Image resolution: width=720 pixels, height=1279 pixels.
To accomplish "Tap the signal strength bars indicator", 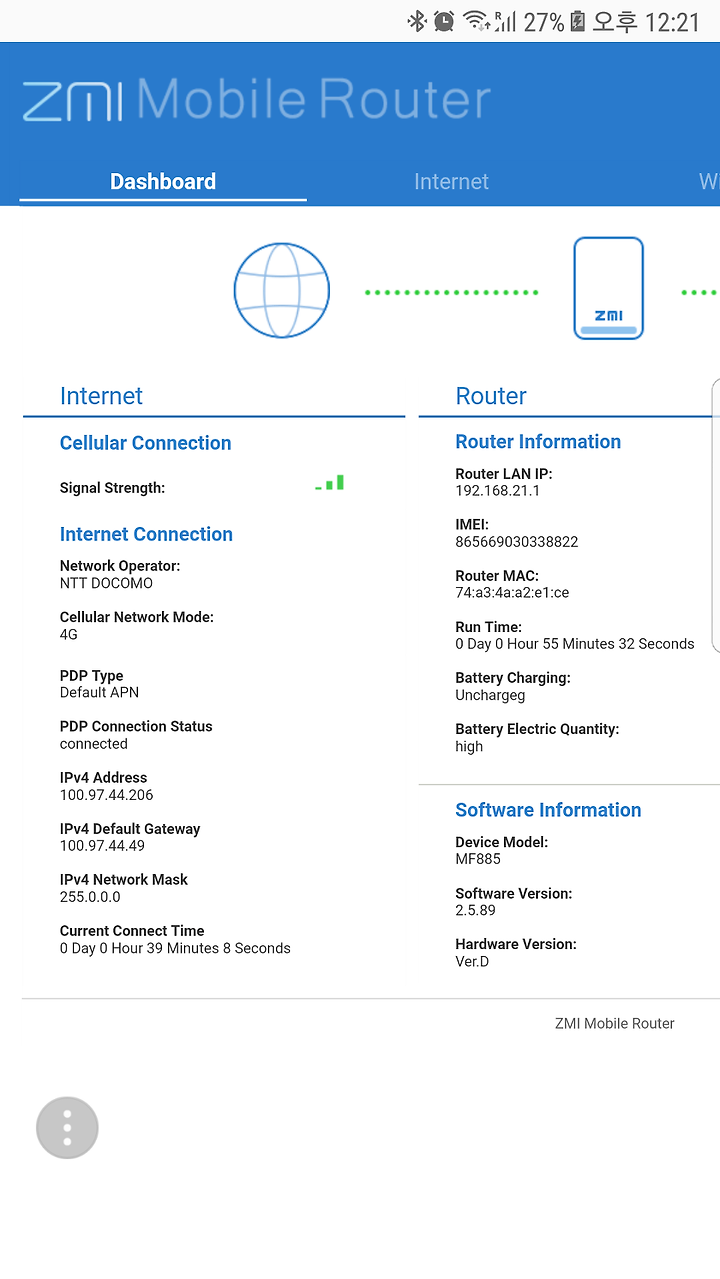I will tap(330, 483).
